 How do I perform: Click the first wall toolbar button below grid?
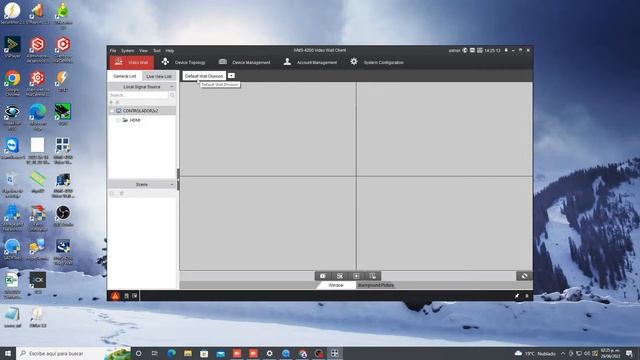click(x=323, y=276)
